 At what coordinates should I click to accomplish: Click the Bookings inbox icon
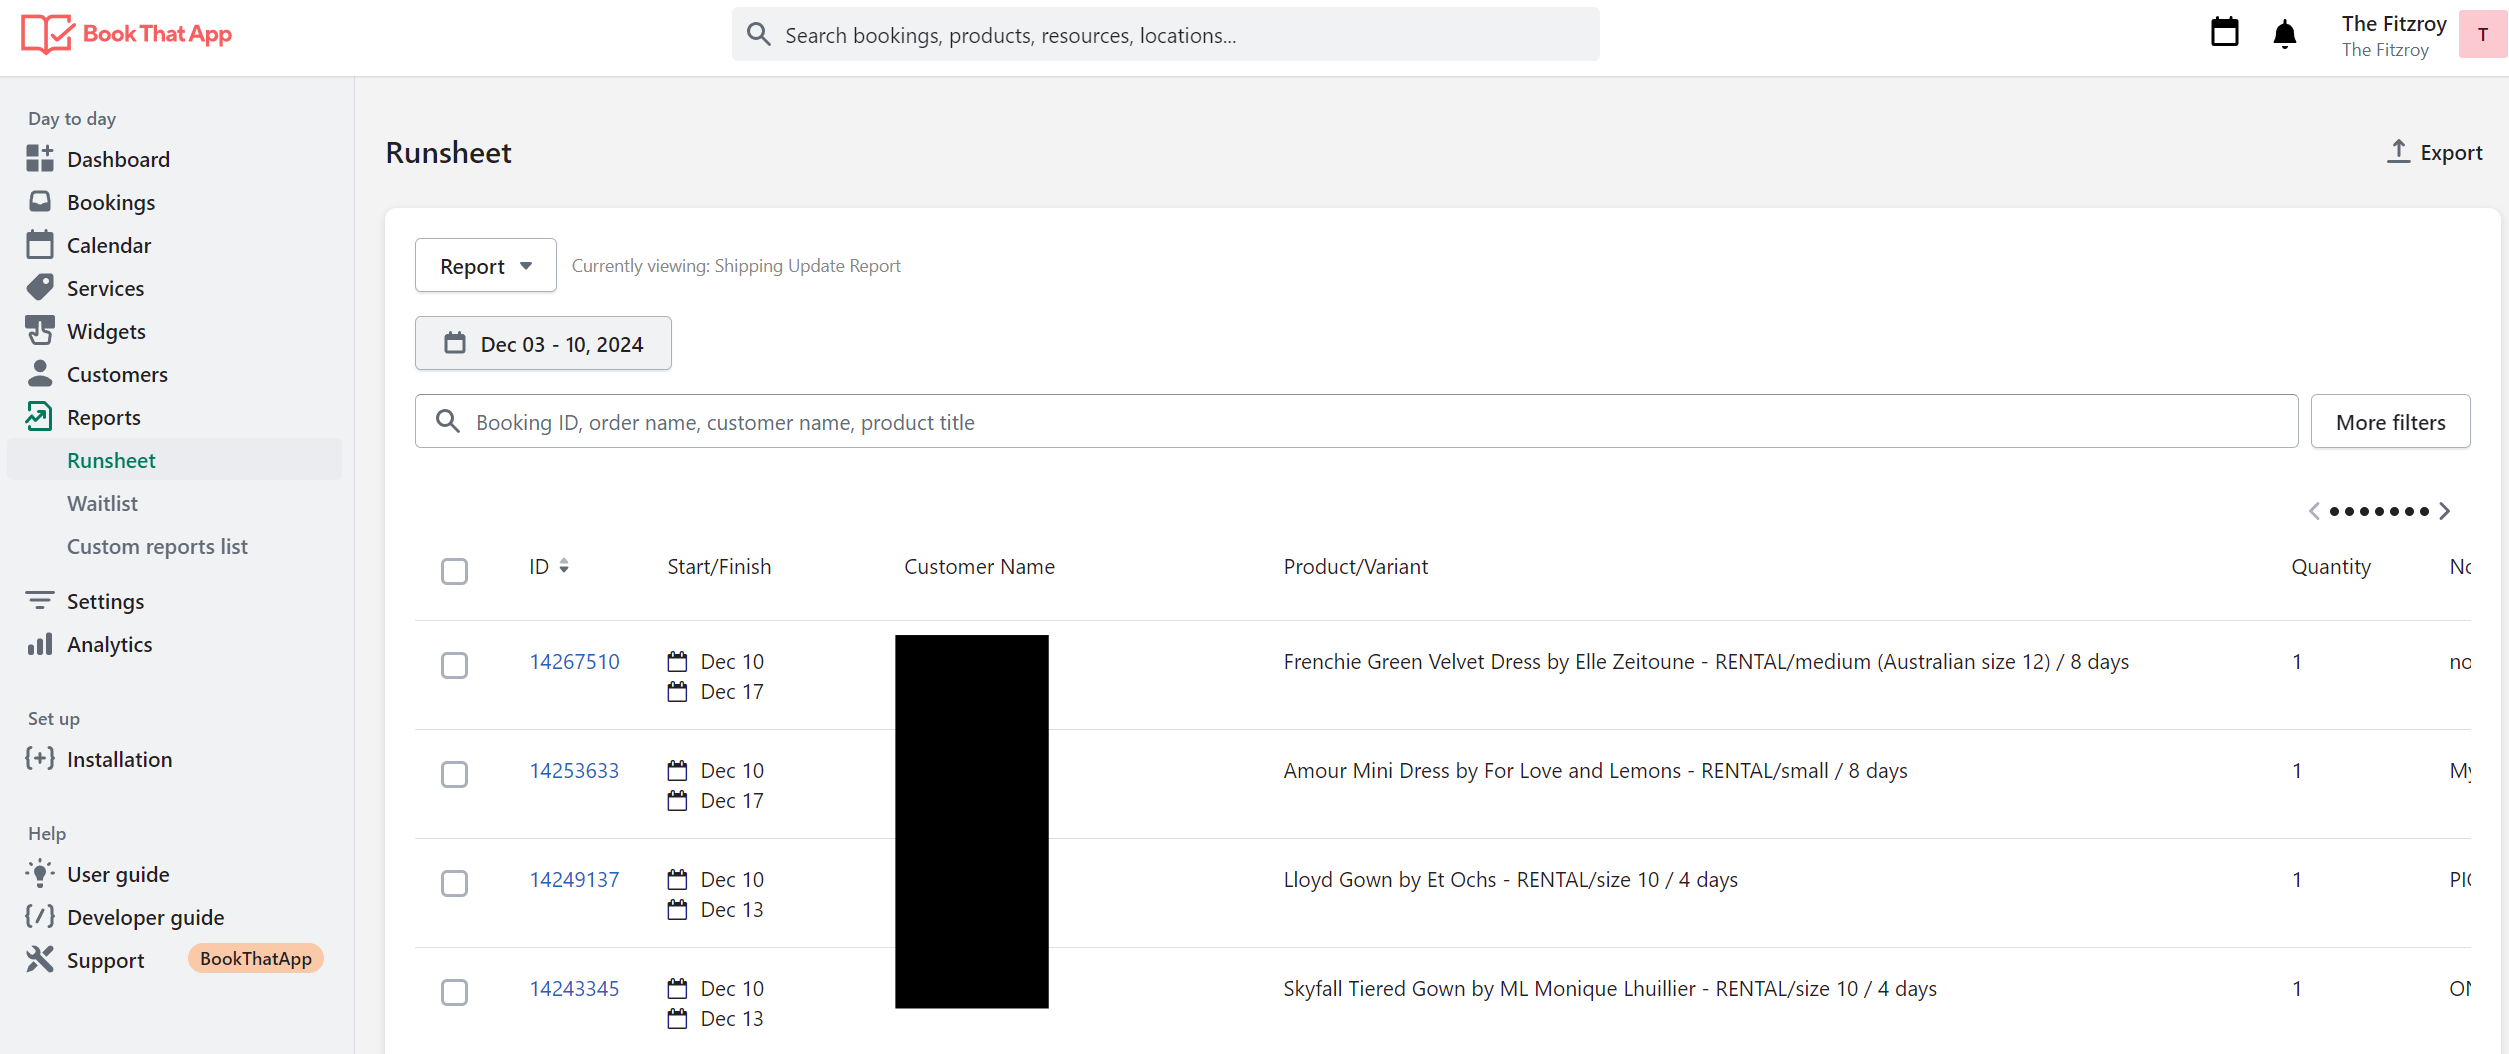(40, 201)
